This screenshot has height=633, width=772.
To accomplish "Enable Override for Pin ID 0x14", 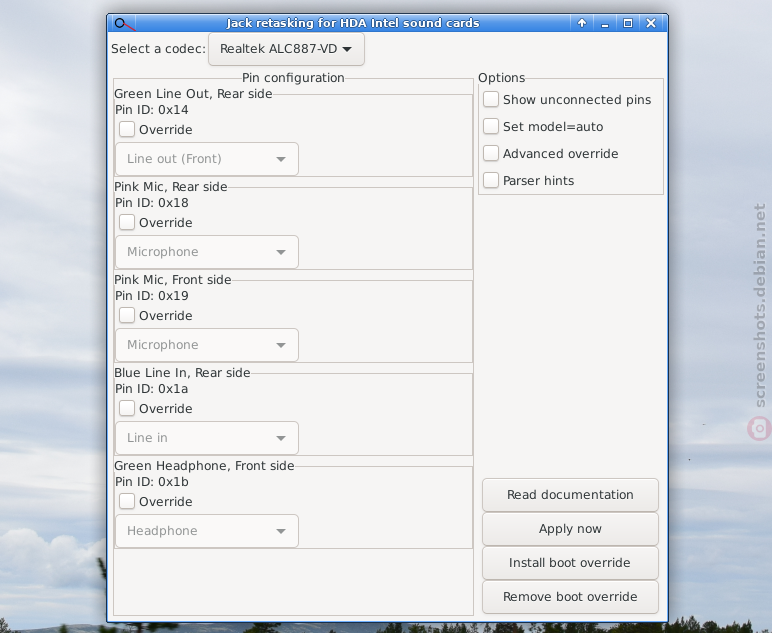I will point(127,129).
